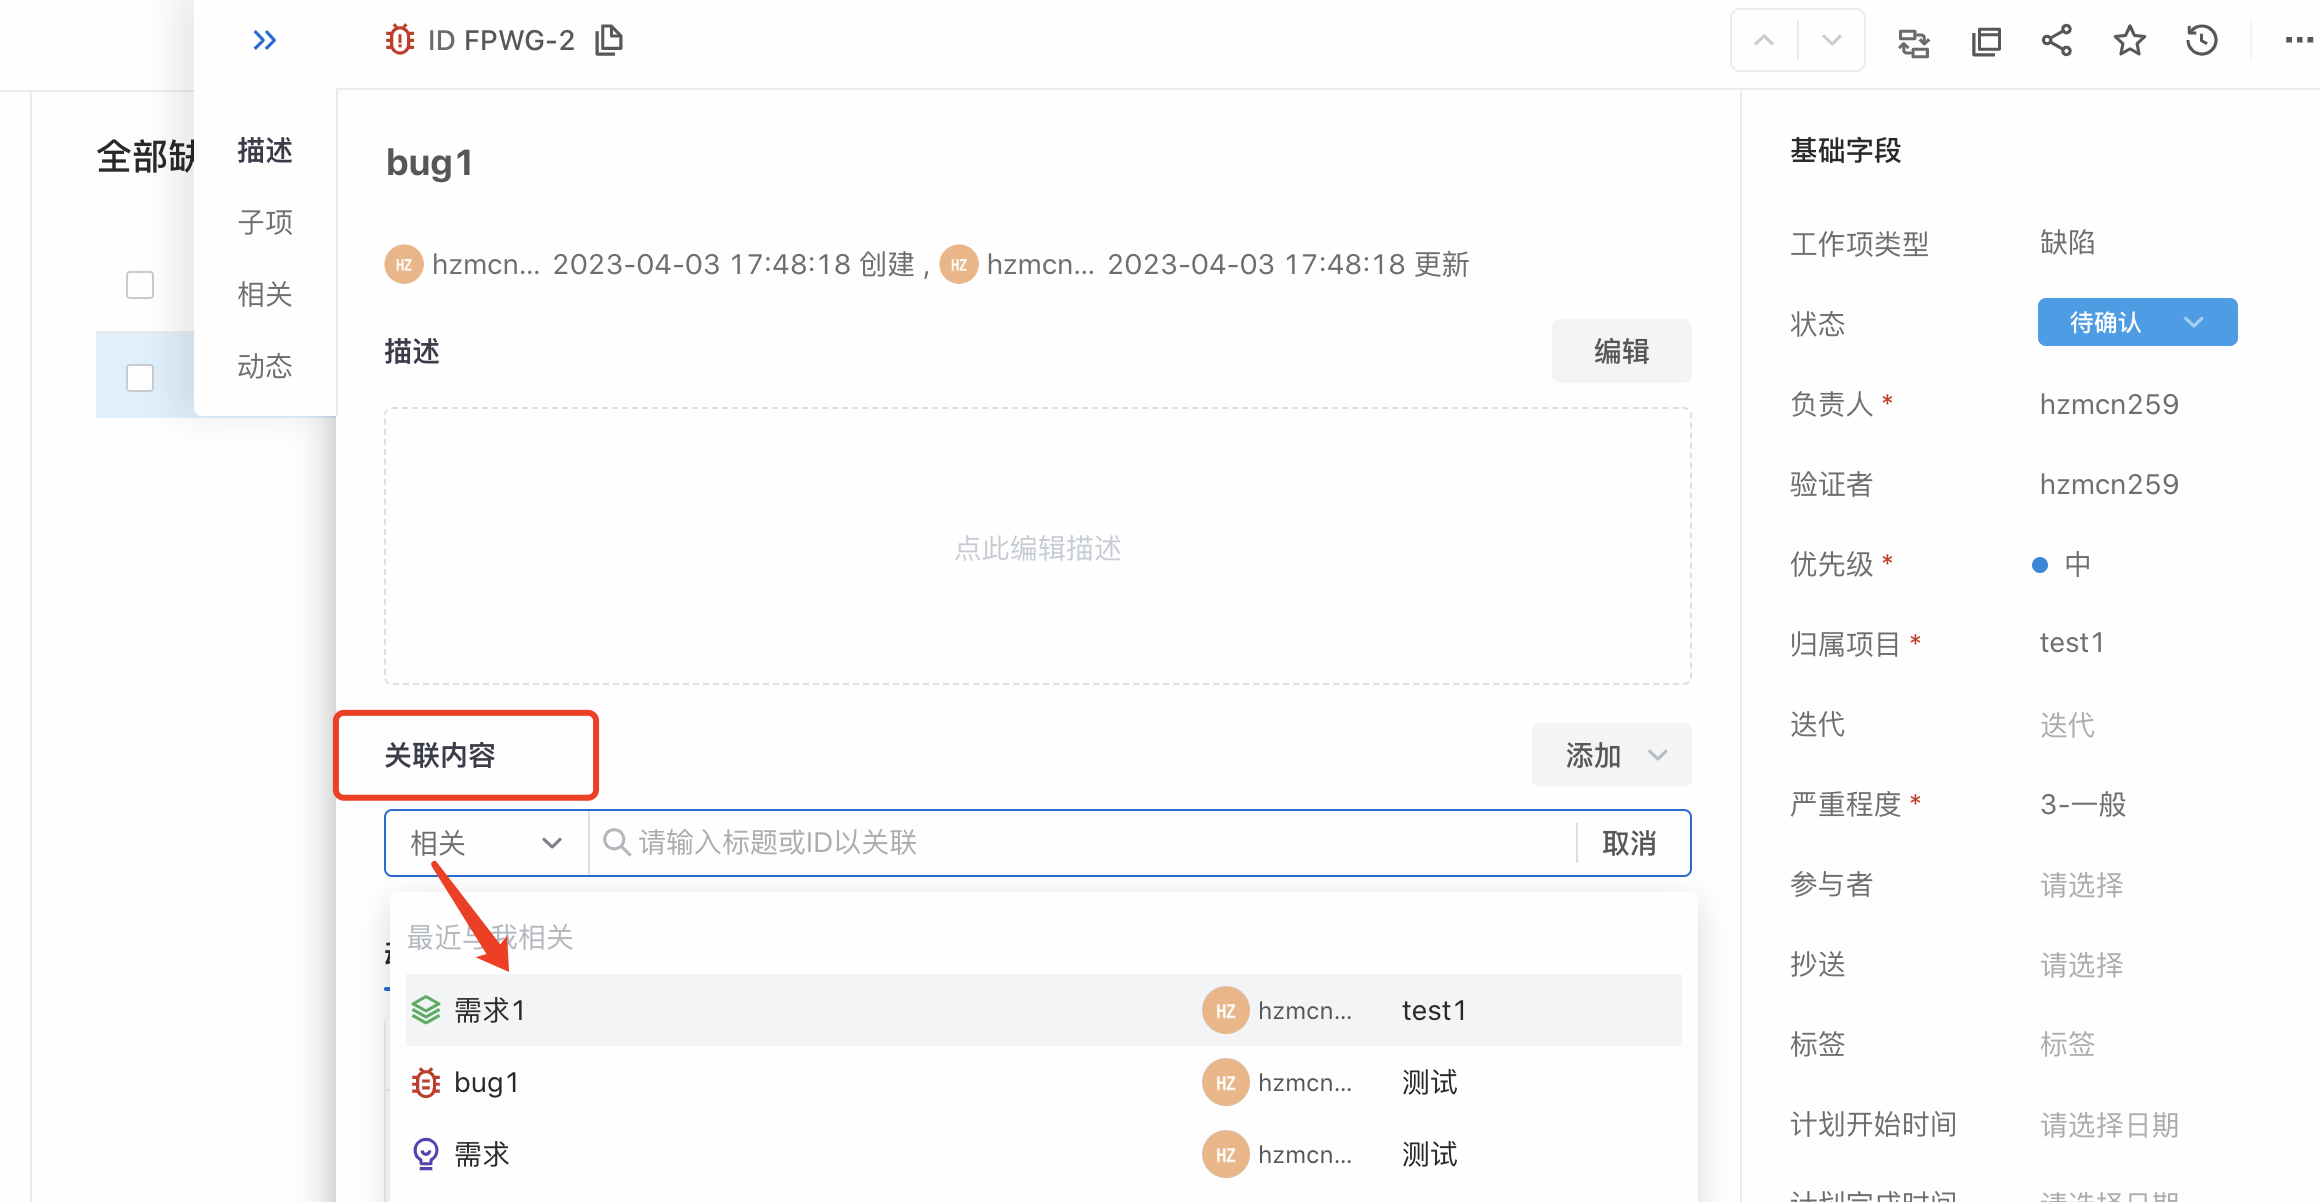Image resolution: width=2320 pixels, height=1202 pixels.
Task: Open the more options ellipsis menu
Action: click(2298, 41)
